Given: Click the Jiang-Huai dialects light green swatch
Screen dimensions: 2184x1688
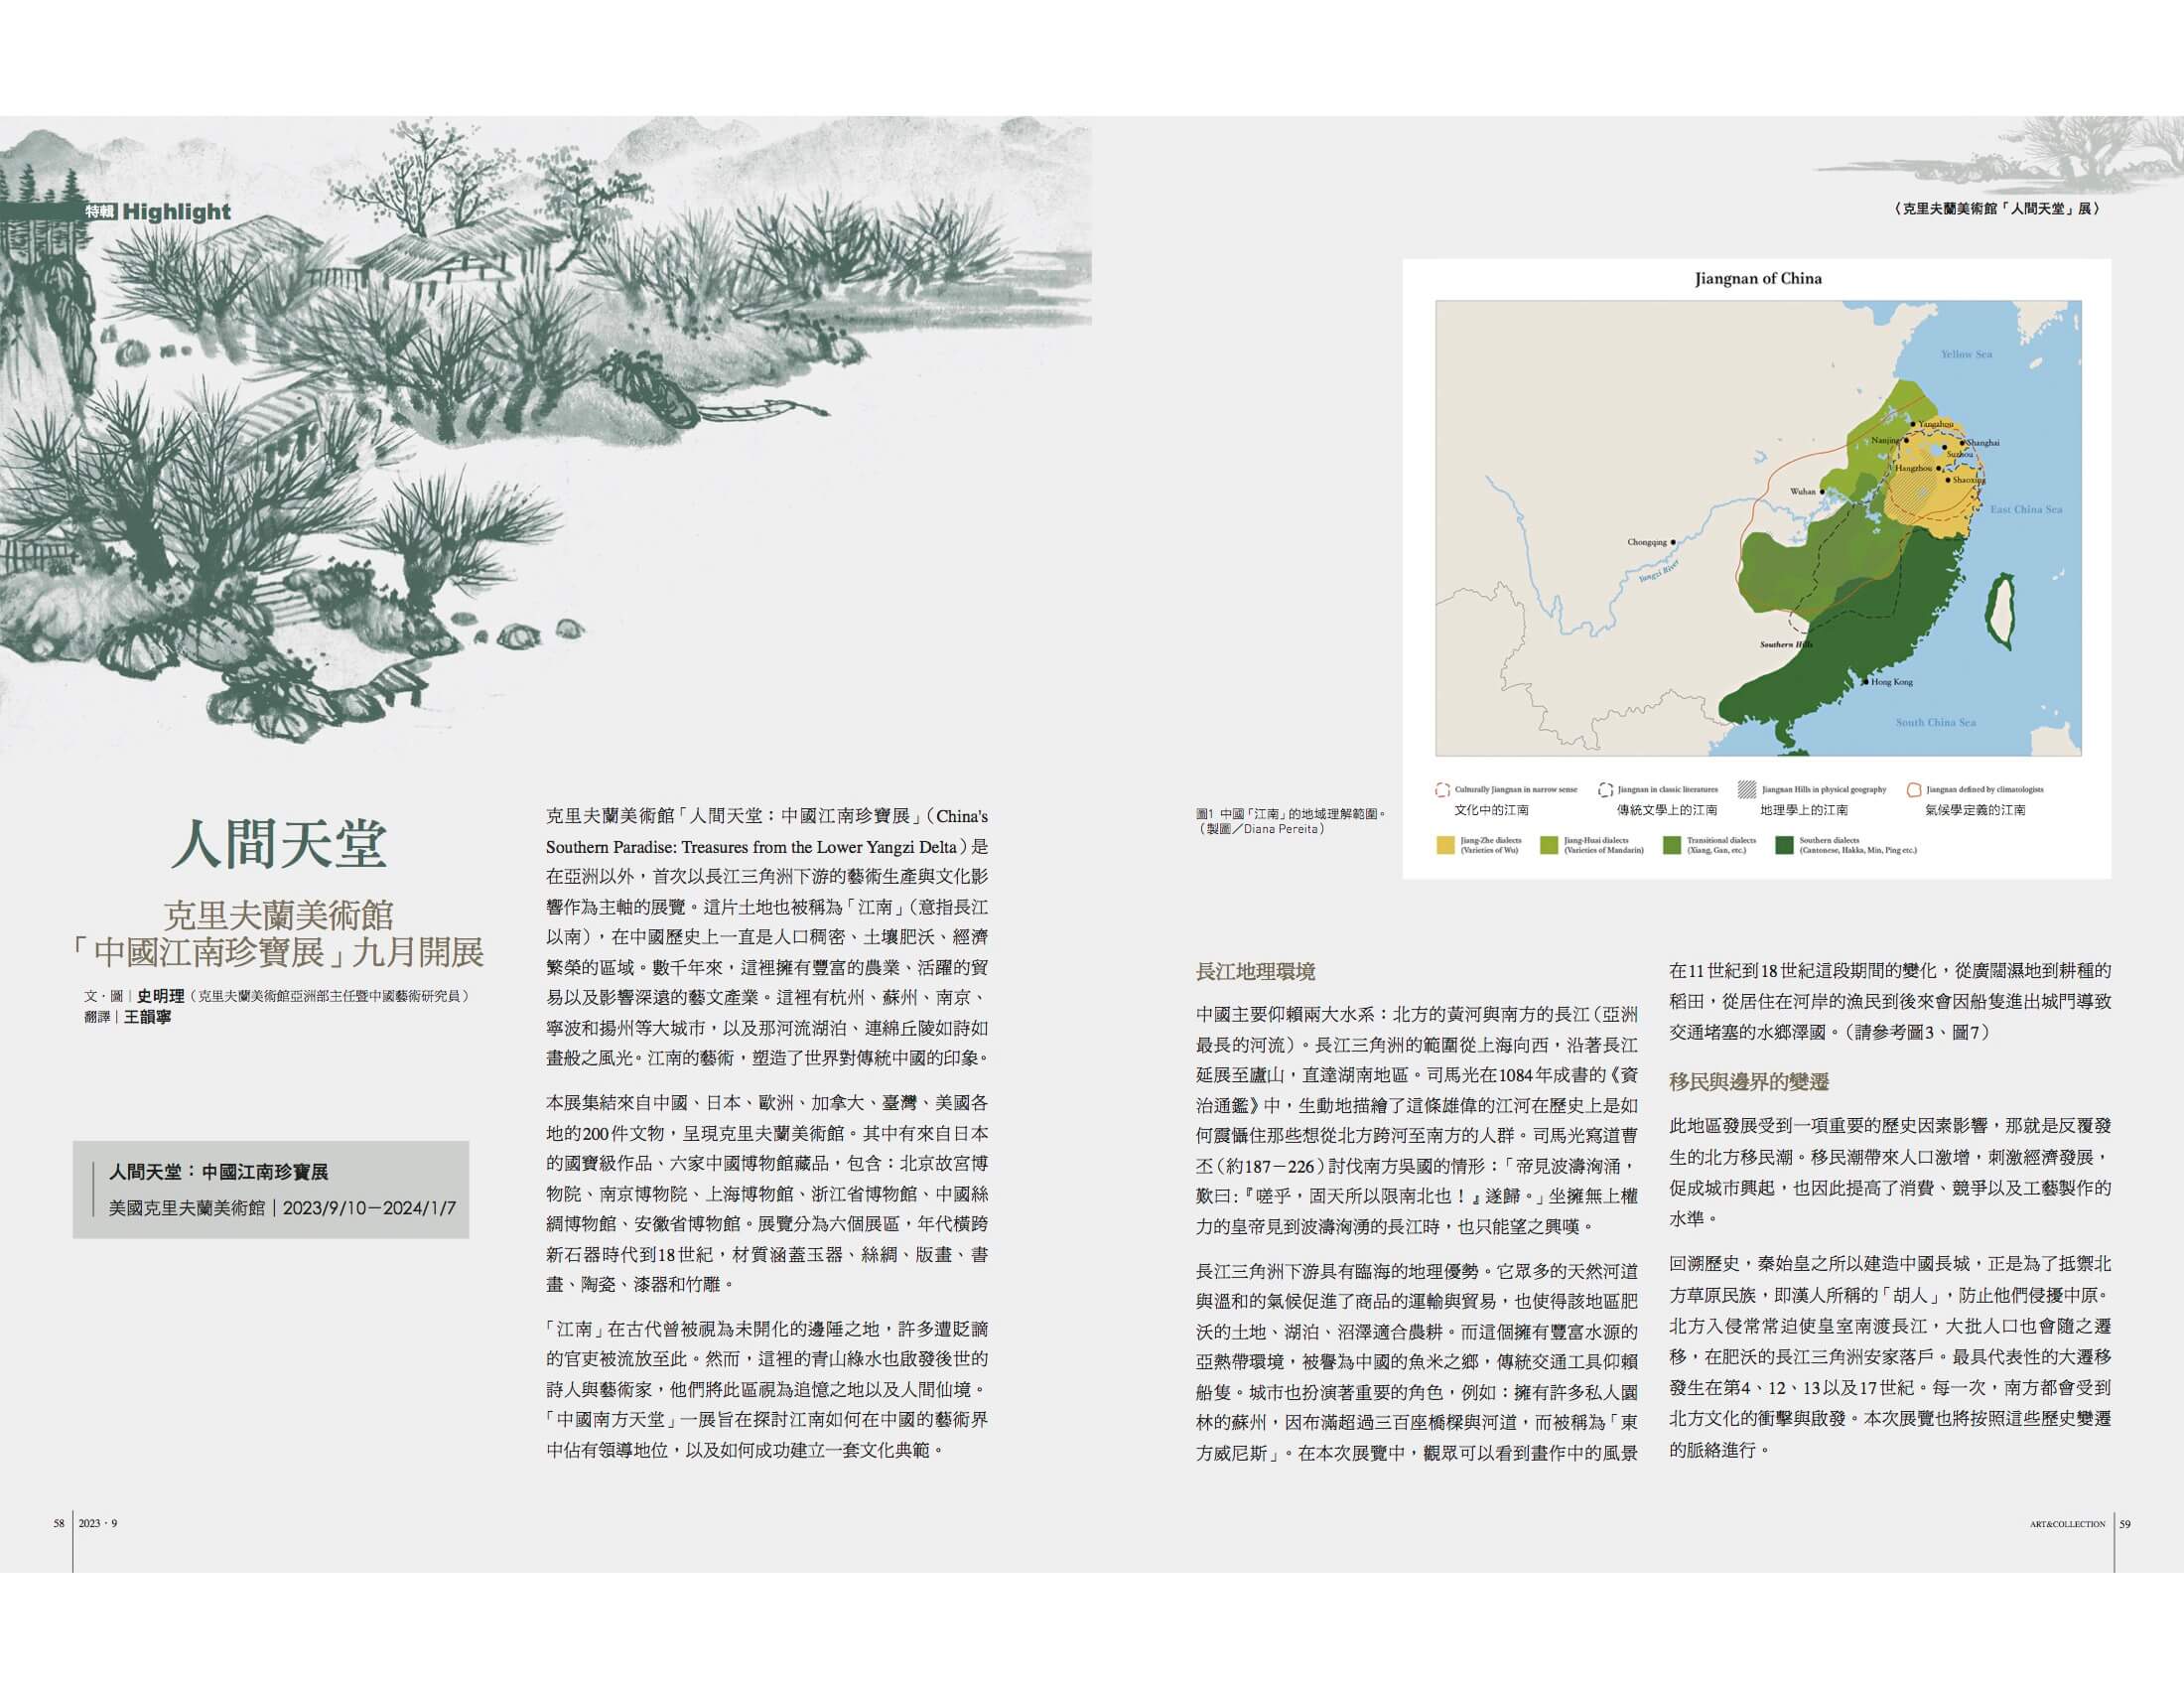Looking at the screenshot, I should point(1549,845).
